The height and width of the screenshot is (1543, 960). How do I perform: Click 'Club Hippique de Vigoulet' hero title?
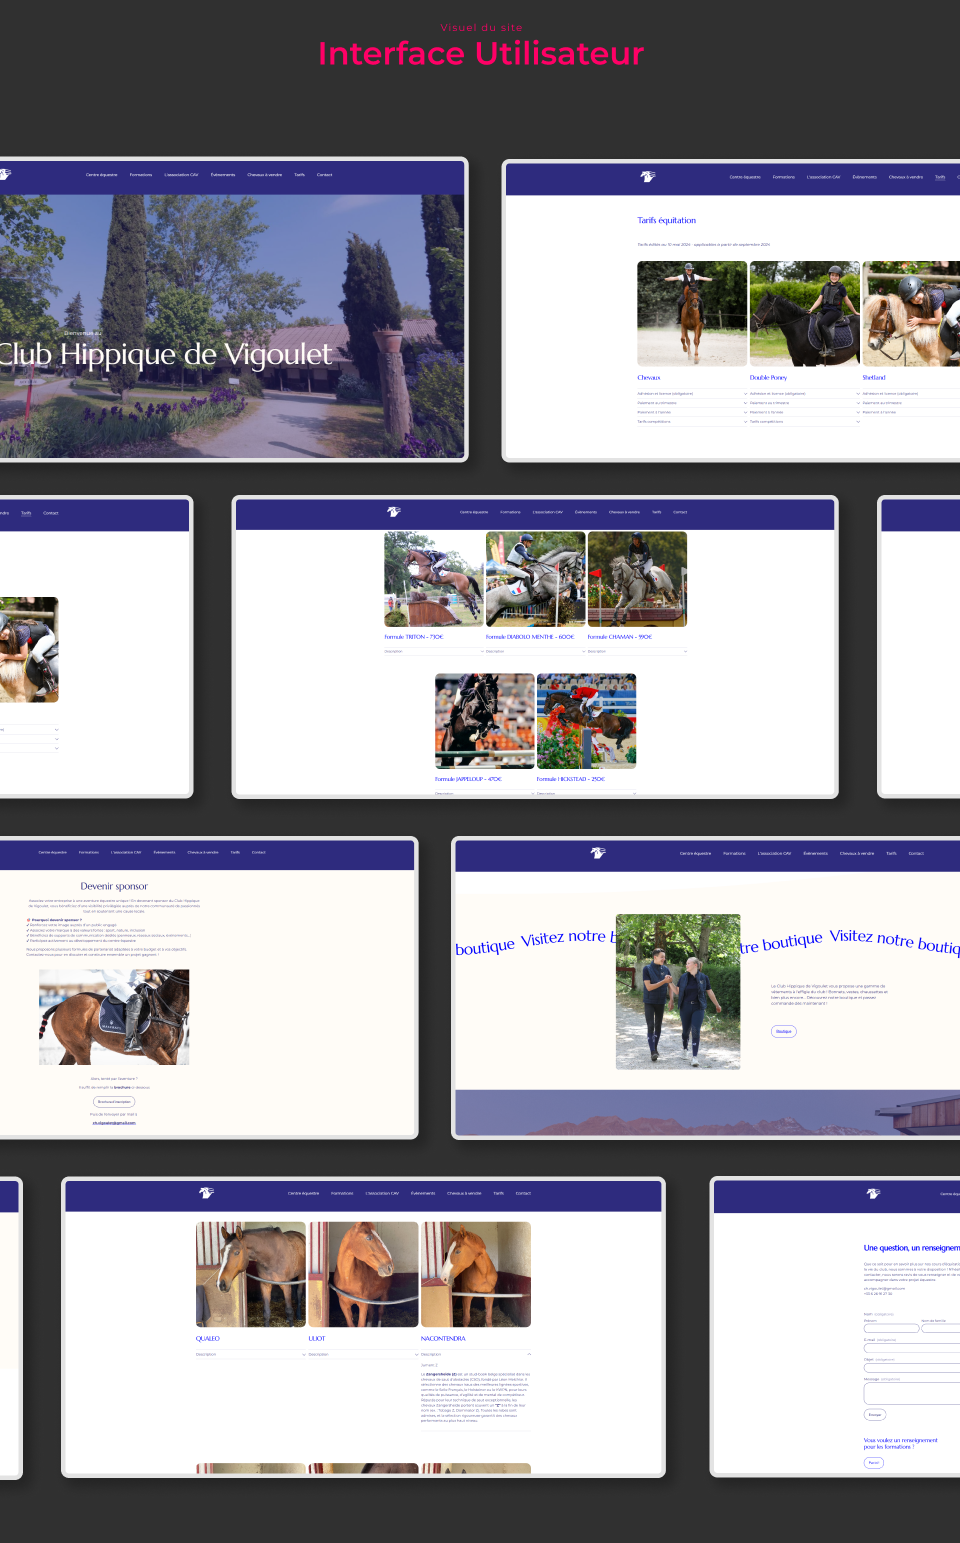click(164, 354)
